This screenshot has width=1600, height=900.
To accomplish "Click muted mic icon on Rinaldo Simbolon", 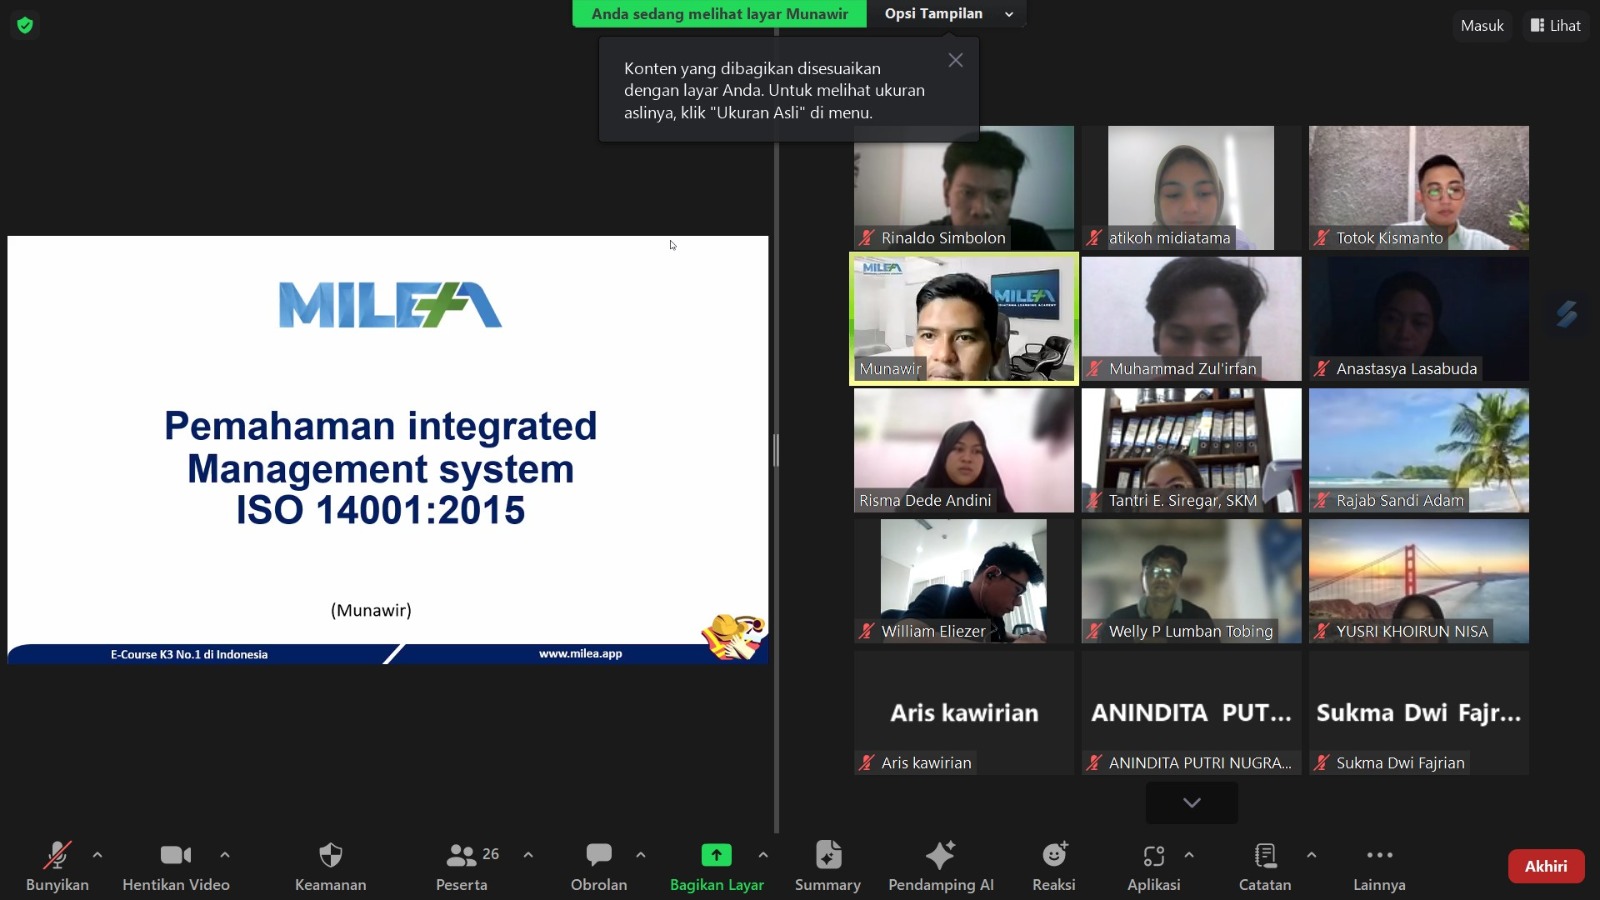I will click(867, 238).
